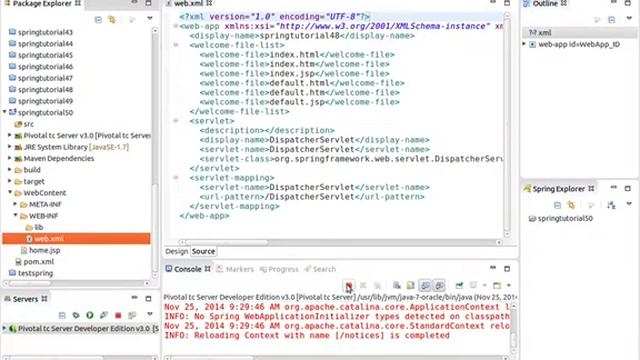Click Display Selected Console icon
Screen dimensions: 640x360
click(473, 285)
